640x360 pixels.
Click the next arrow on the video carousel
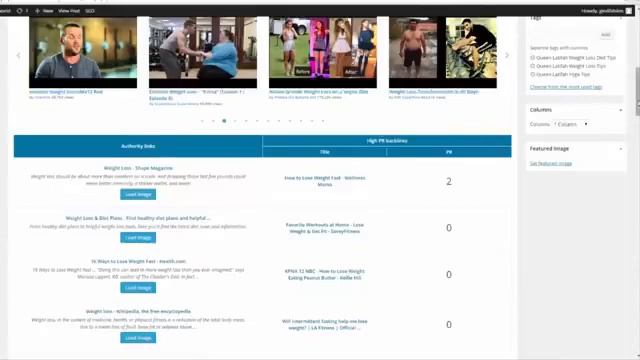[507, 56]
